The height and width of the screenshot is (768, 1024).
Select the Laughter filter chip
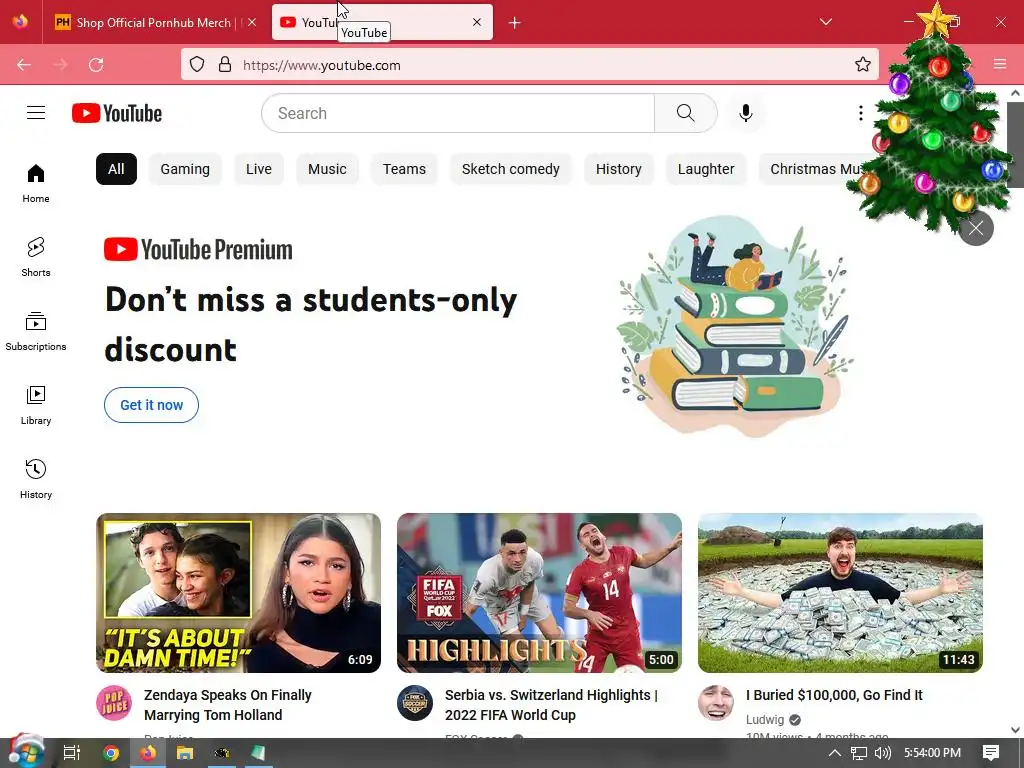pos(706,169)
